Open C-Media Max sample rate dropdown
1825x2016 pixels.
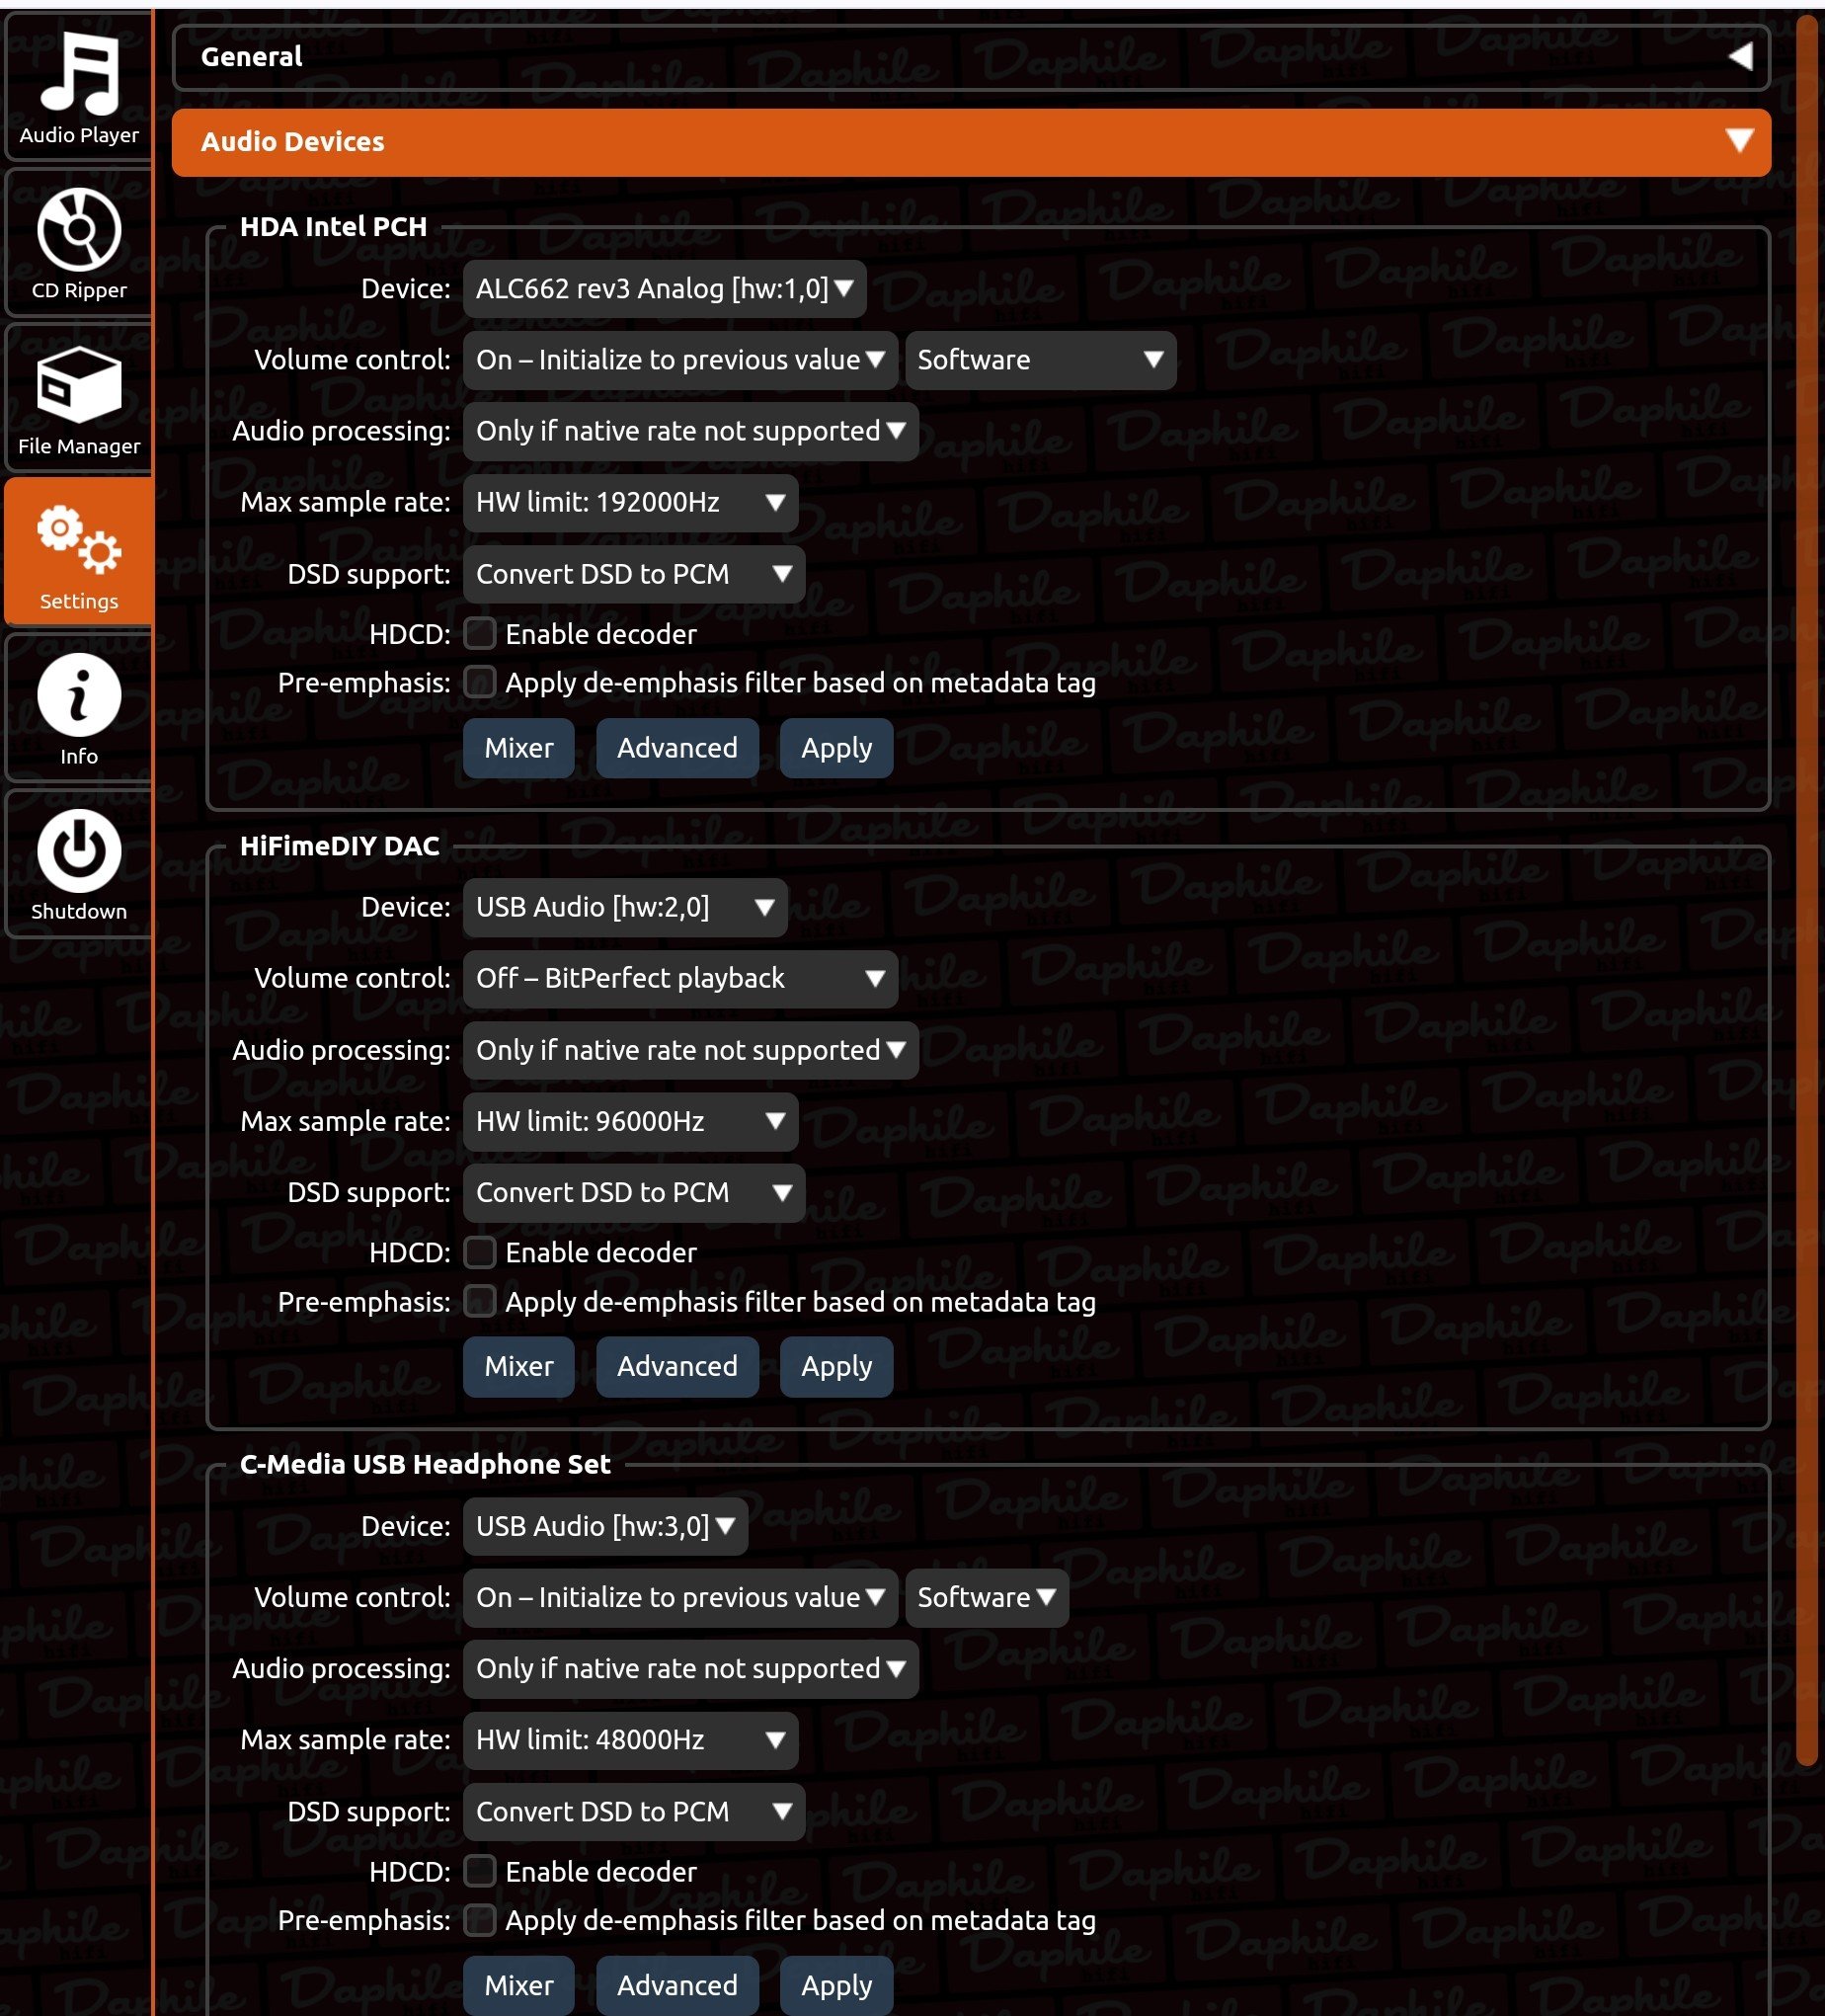coord(630,1740)
